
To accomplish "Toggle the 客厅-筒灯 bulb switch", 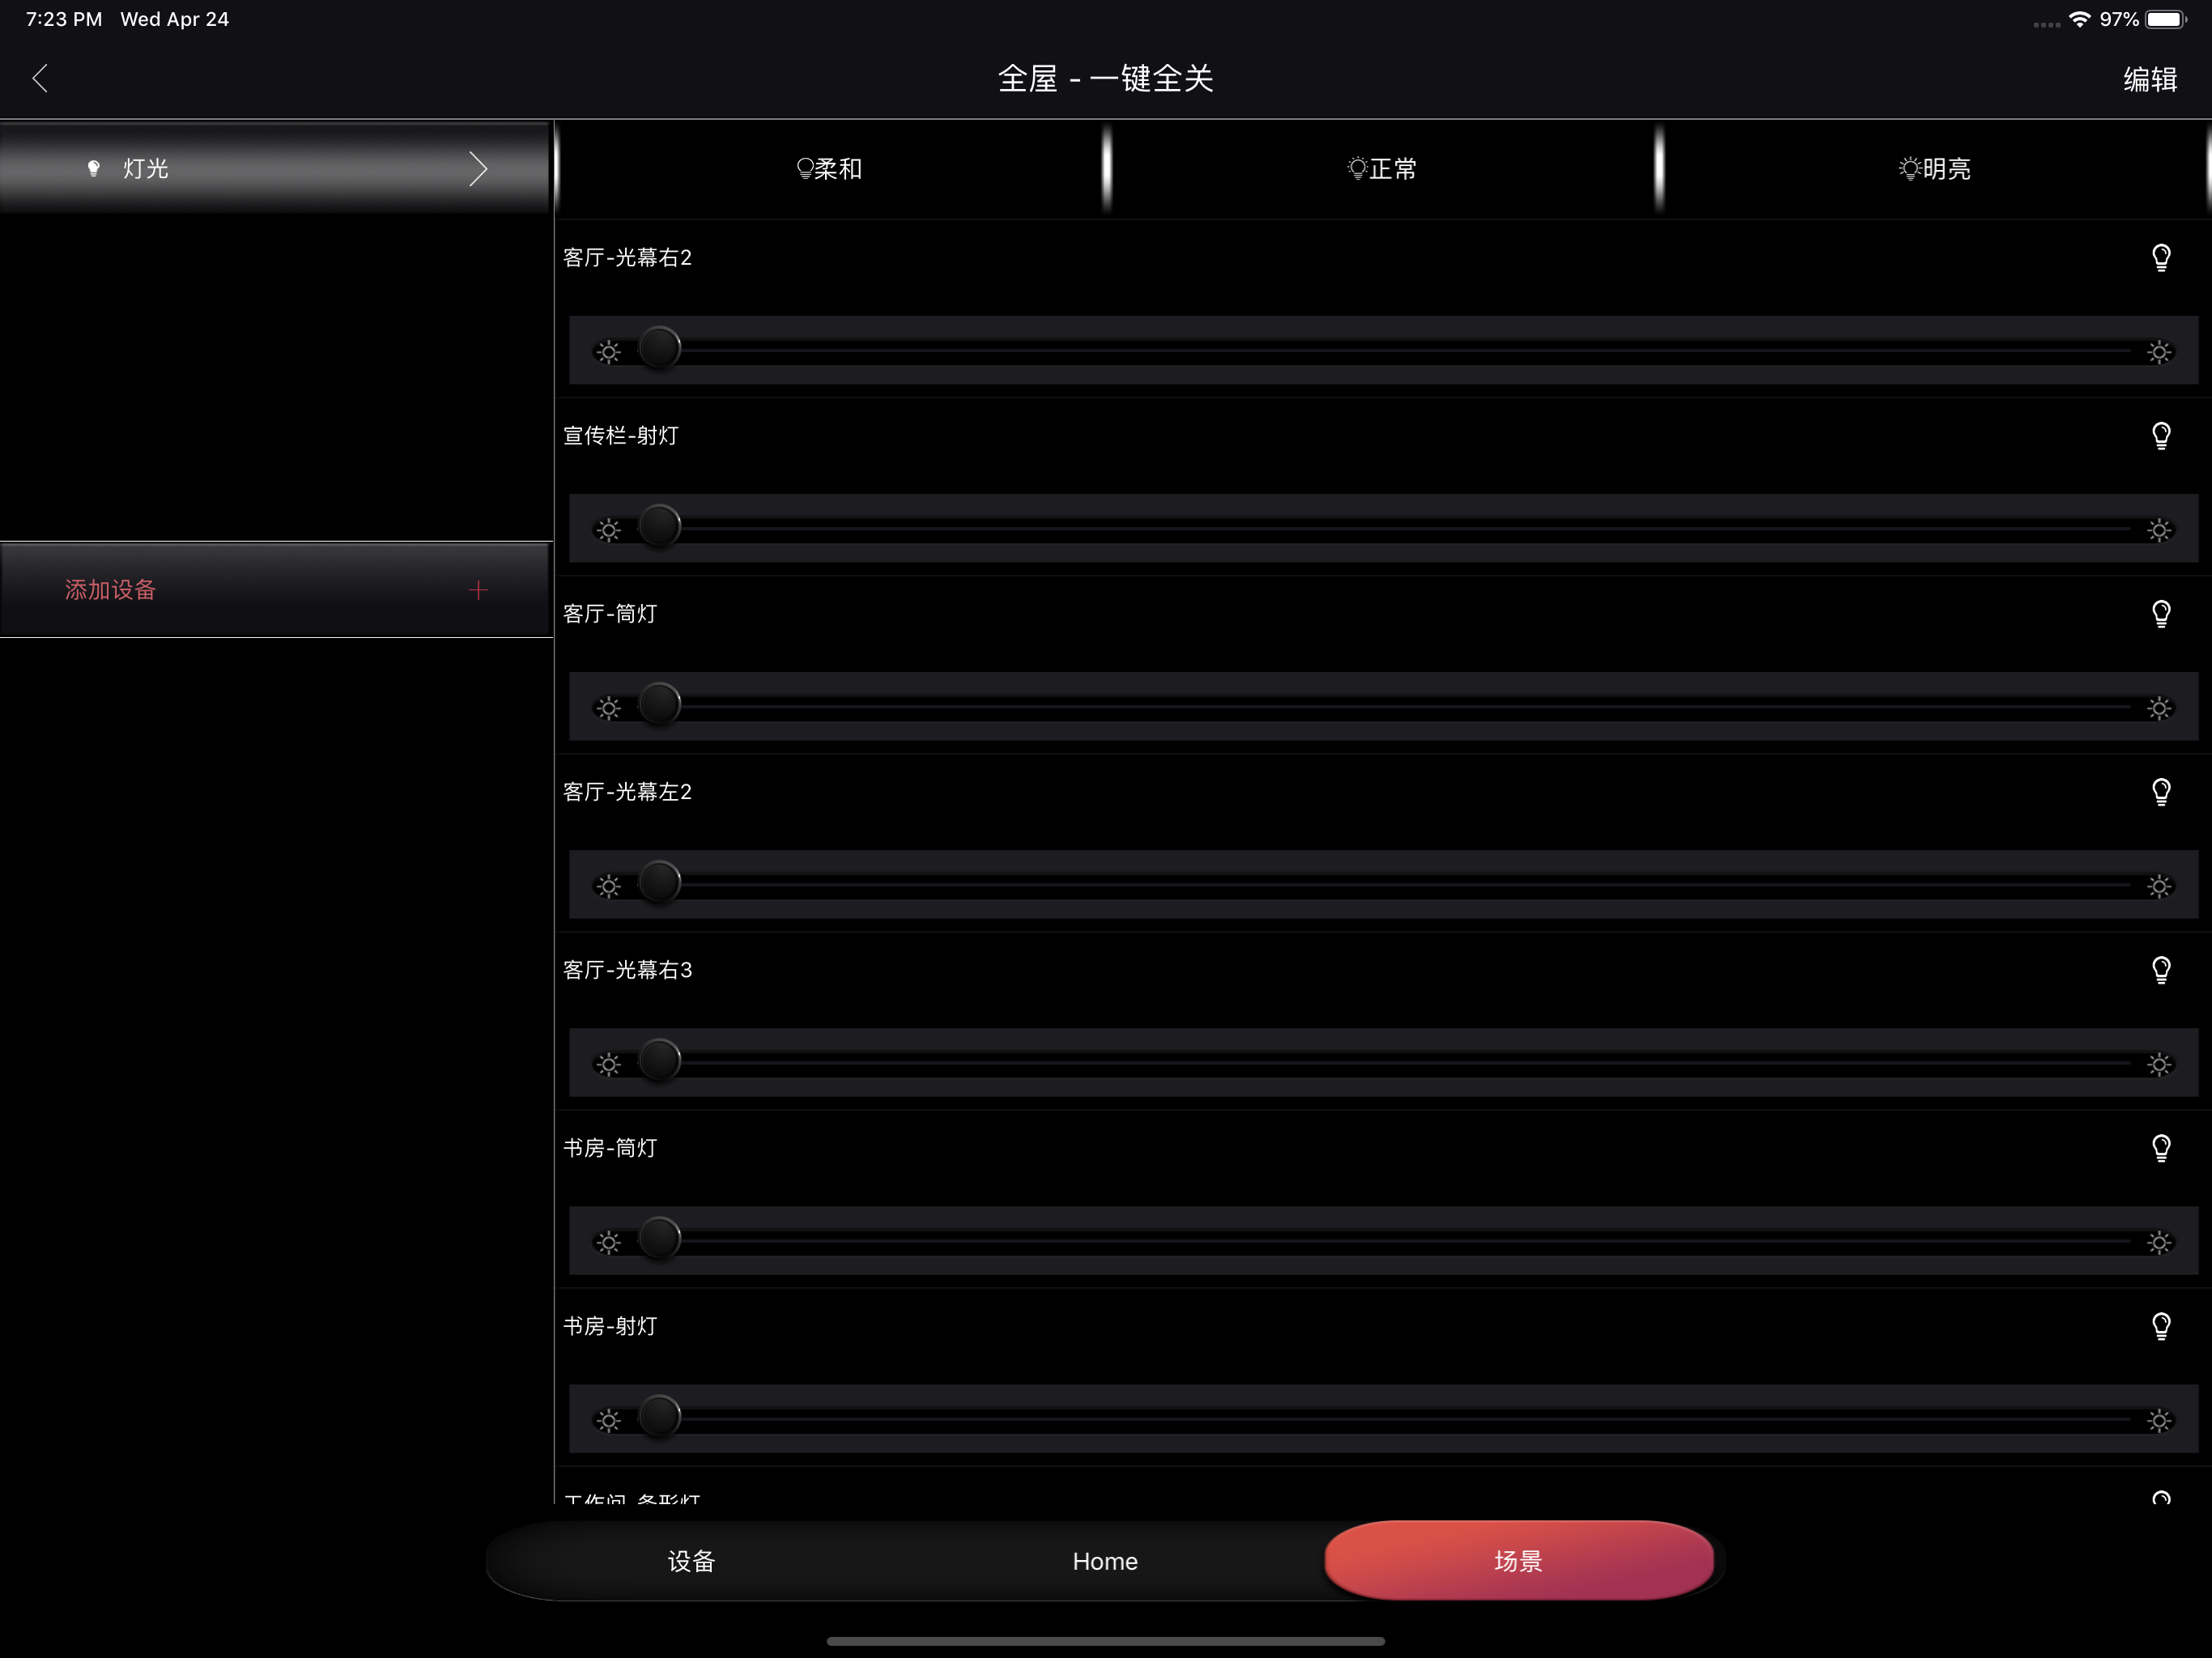I will 2161,614.
